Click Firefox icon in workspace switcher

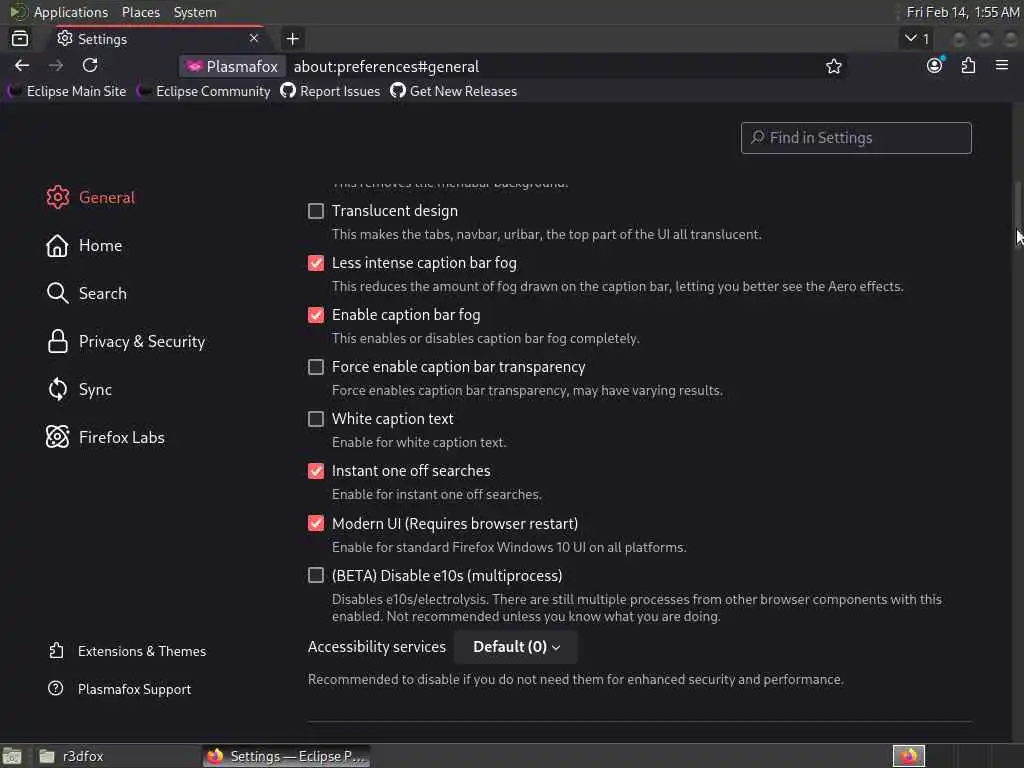pos(908,756)
